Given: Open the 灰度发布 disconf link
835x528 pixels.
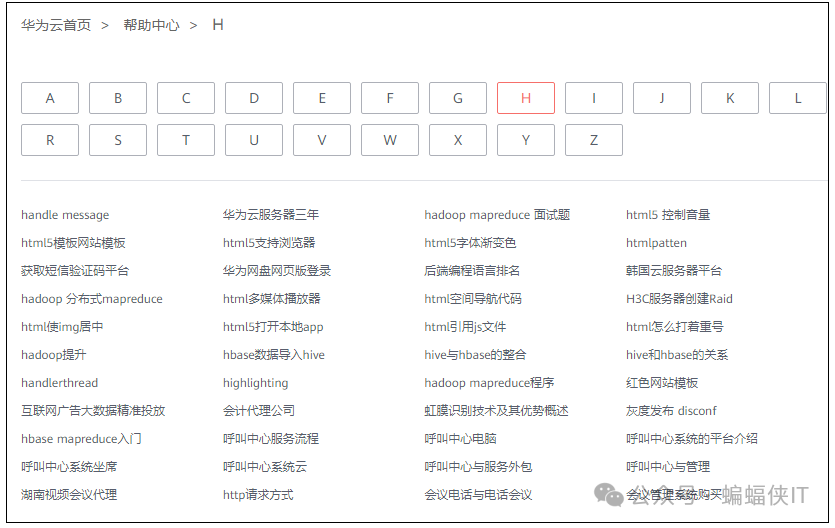Looking at the screenshot, I should point(671,411).
